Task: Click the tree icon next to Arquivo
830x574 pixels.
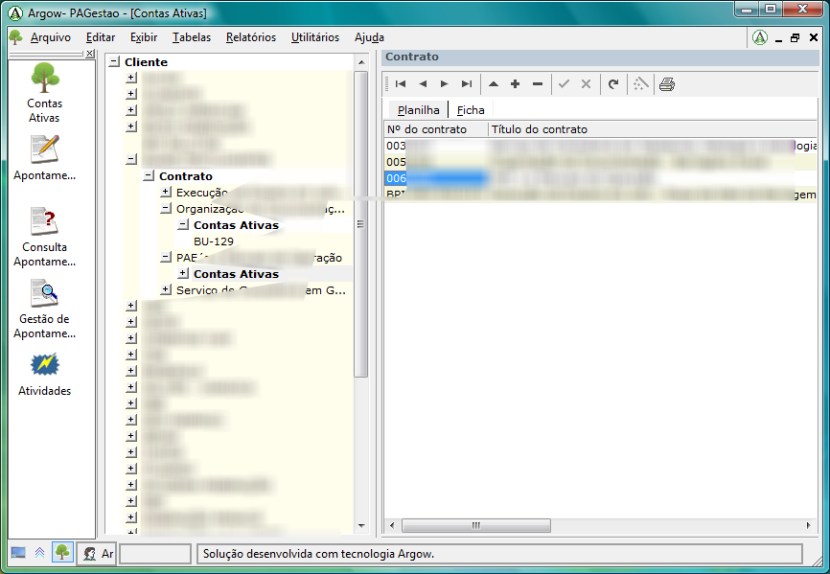Action: pos(16,37)
